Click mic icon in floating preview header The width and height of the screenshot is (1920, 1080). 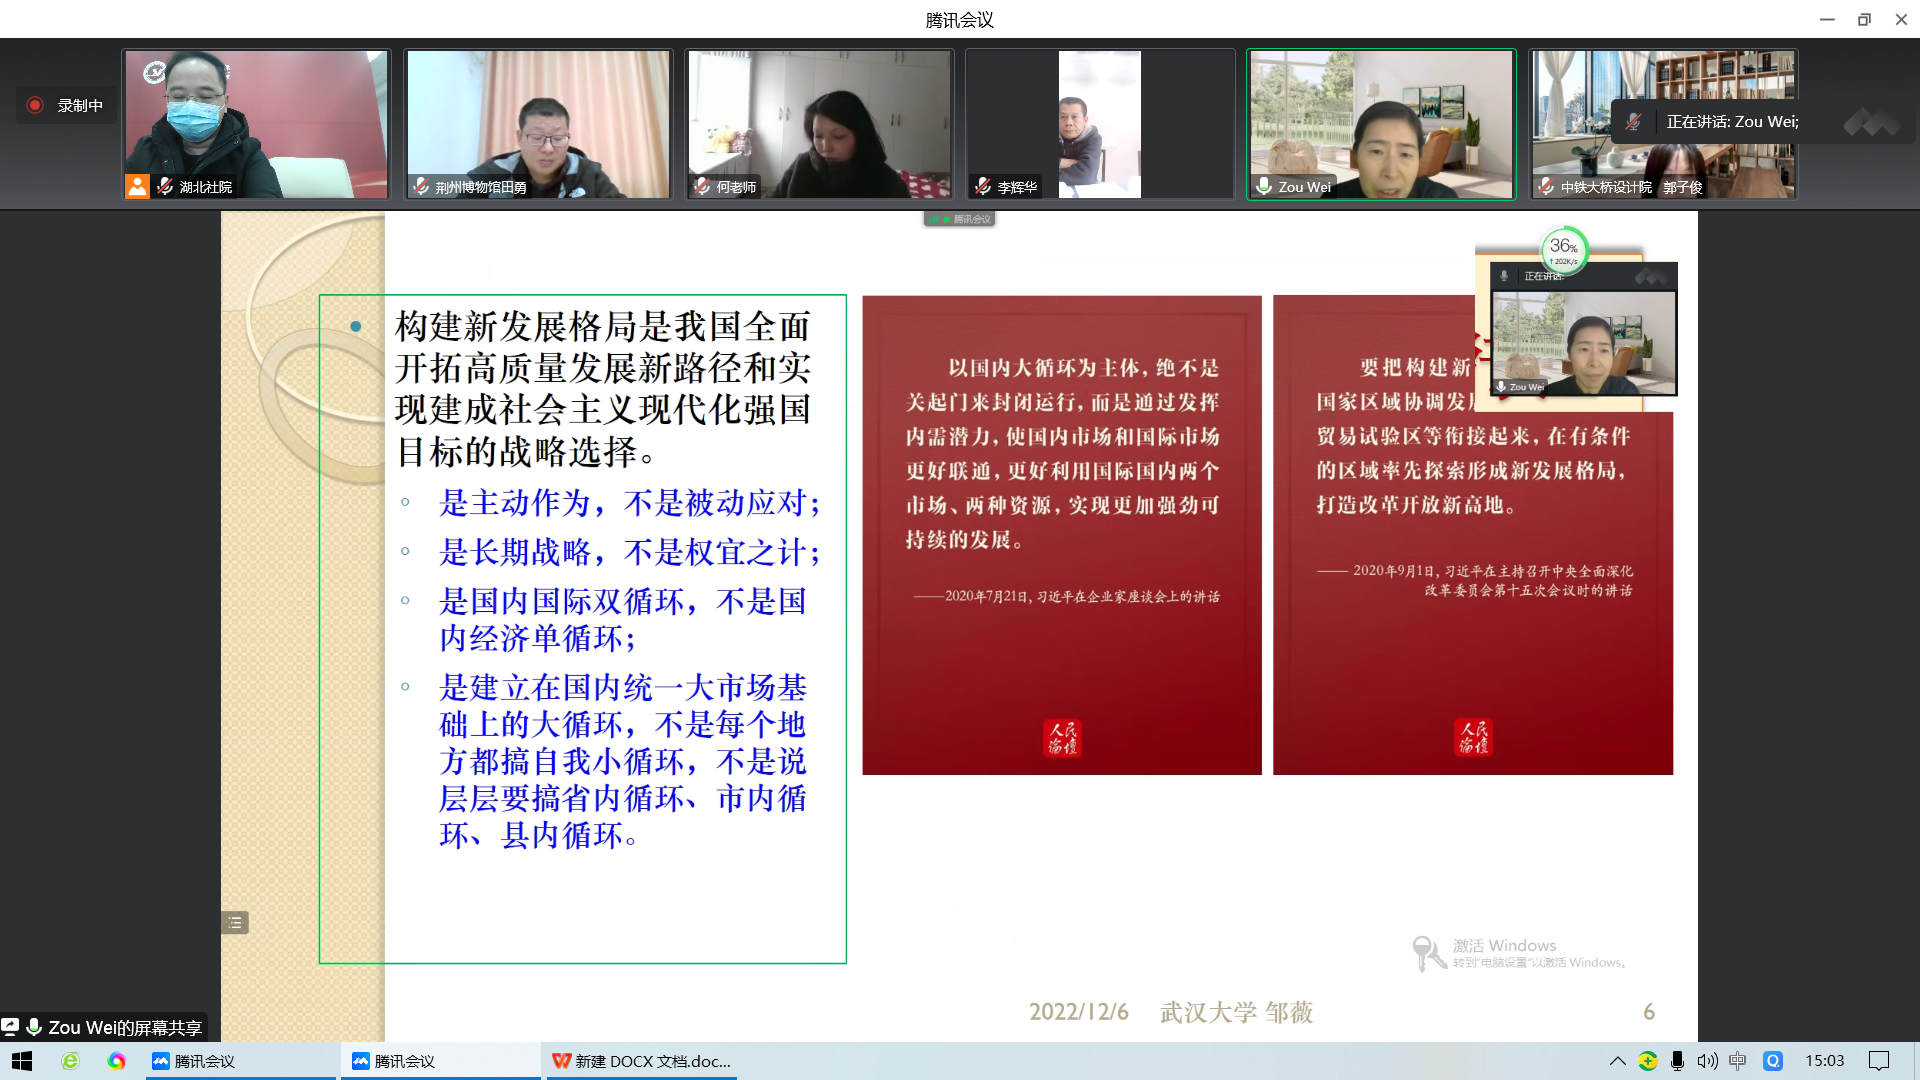coord(1504,276)
